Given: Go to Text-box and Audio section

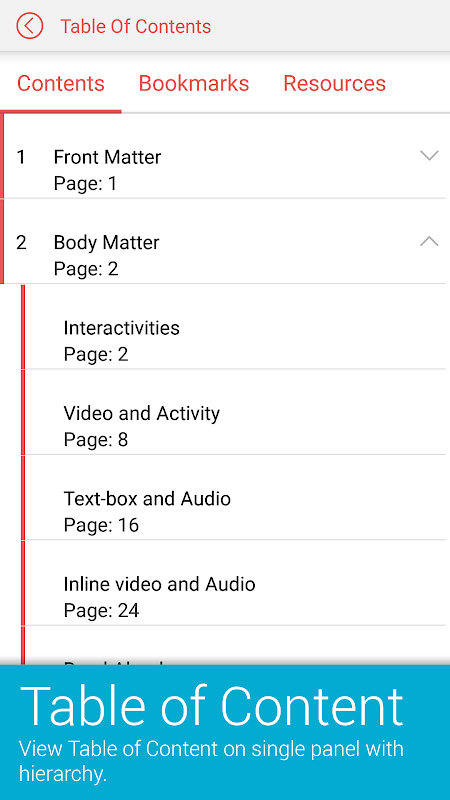Looking at the screenshot, I should tap(235, 498).
